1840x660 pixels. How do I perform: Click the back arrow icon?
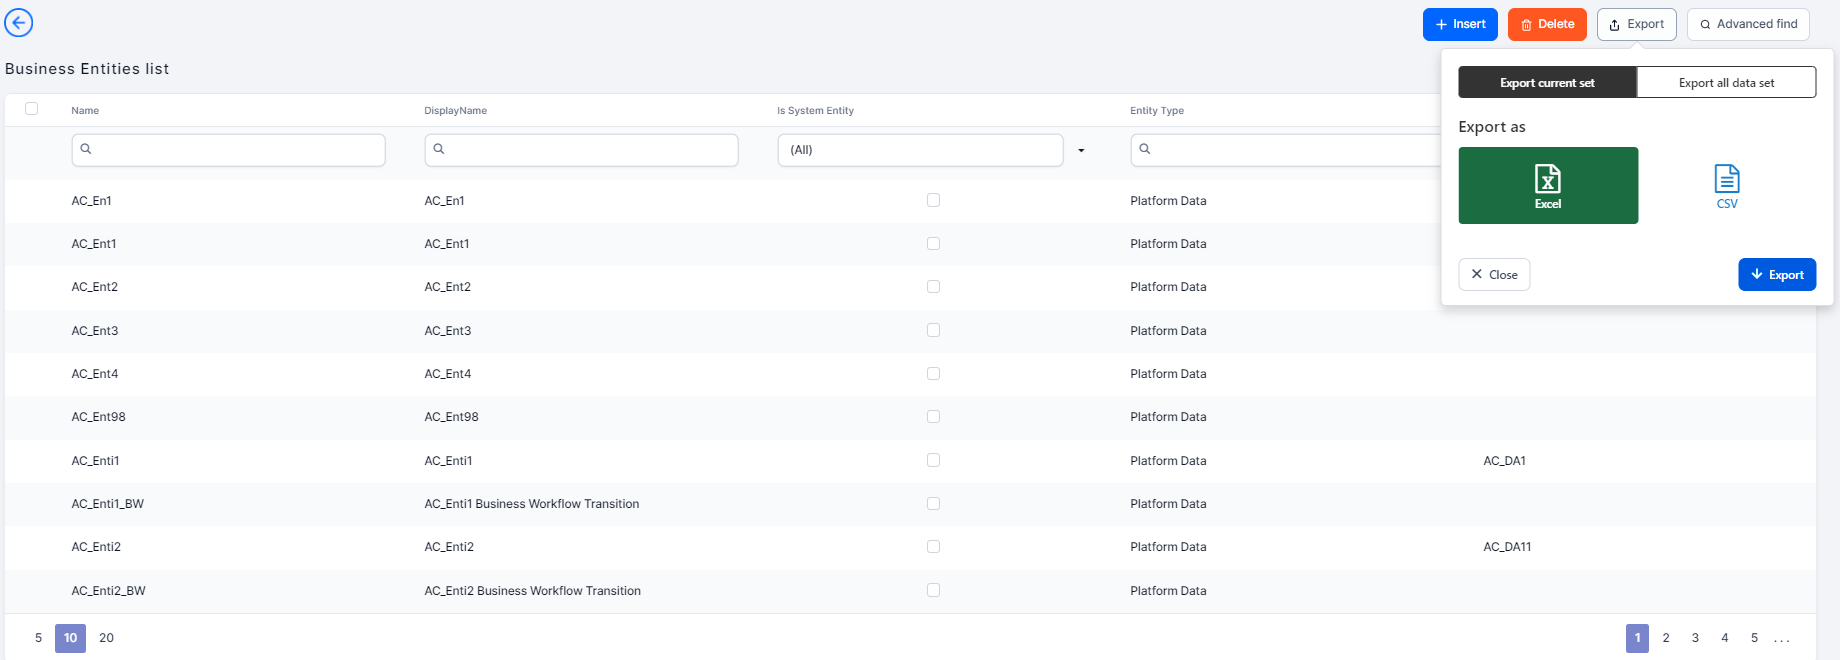coord(19,22)
